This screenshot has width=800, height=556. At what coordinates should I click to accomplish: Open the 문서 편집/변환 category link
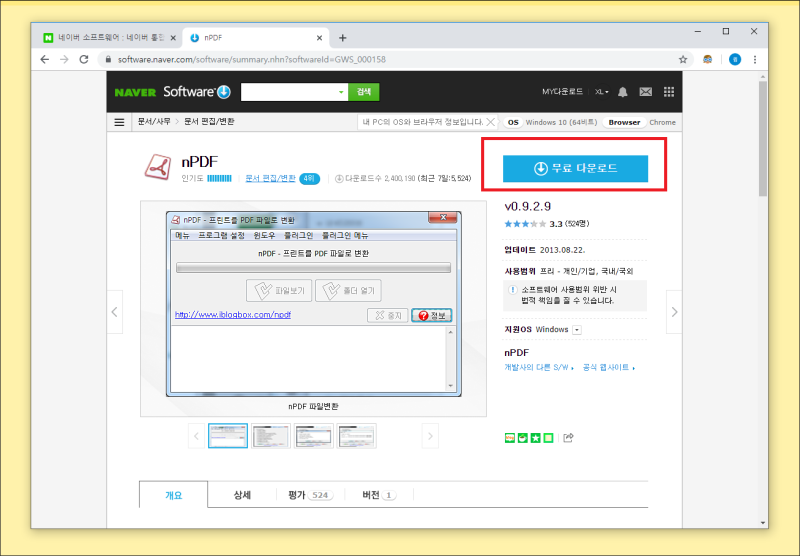270,179
